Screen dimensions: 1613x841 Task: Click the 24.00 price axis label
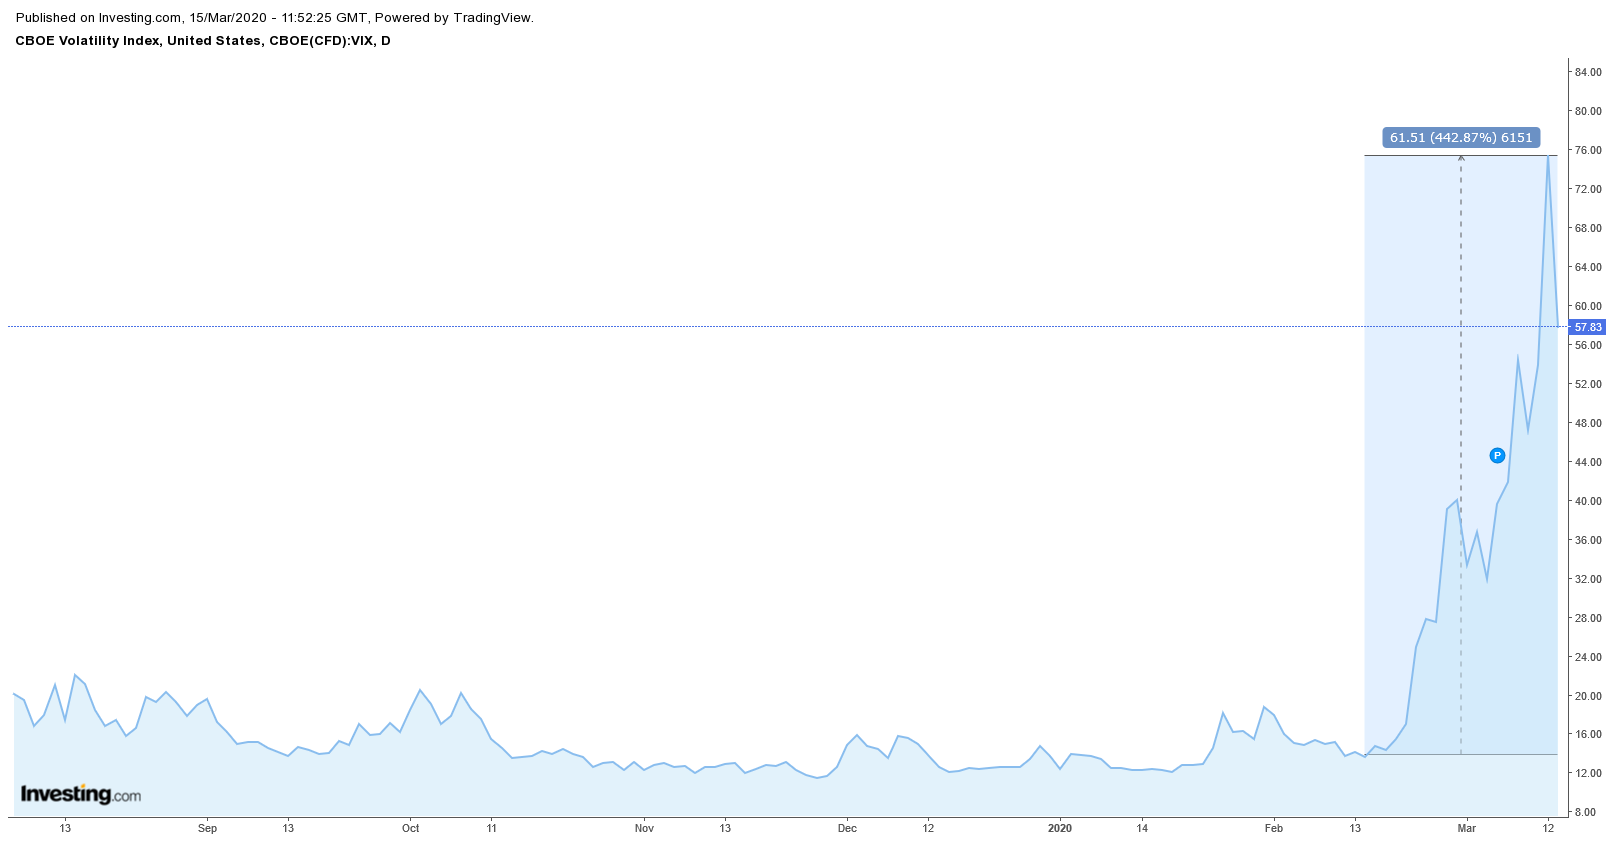1588,657
